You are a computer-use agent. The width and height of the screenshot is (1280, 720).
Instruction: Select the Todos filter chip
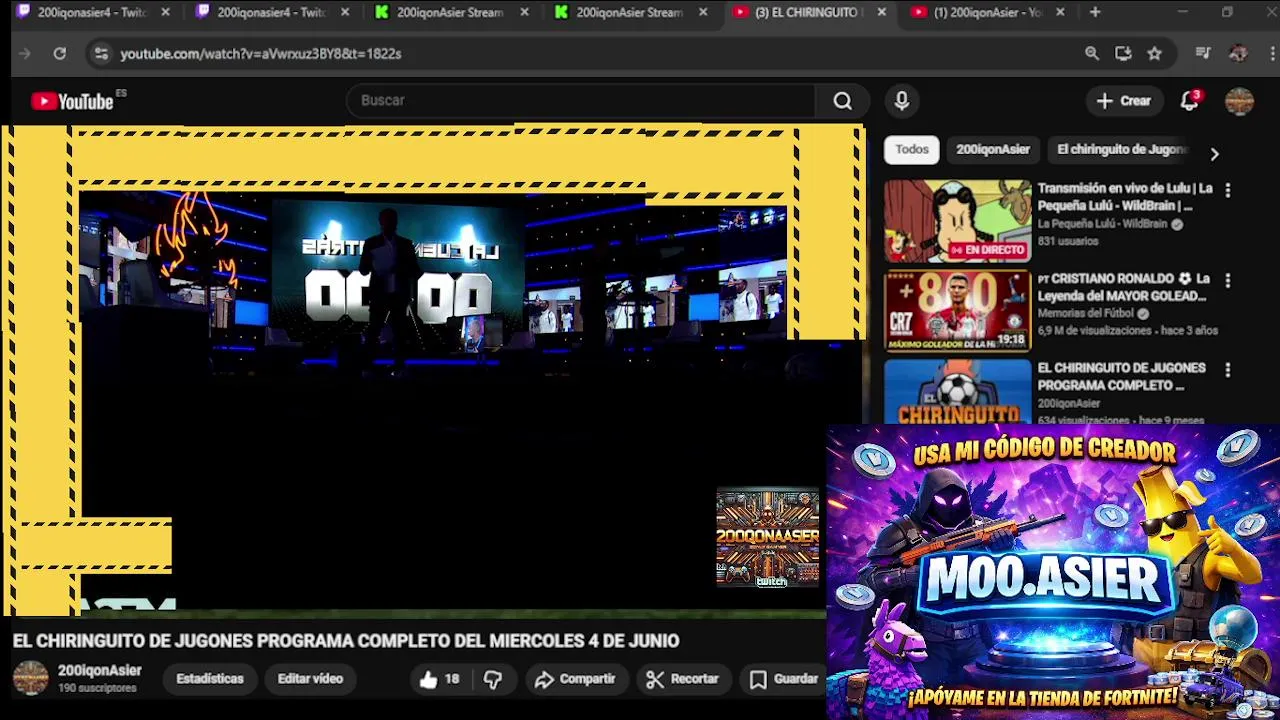912,150
